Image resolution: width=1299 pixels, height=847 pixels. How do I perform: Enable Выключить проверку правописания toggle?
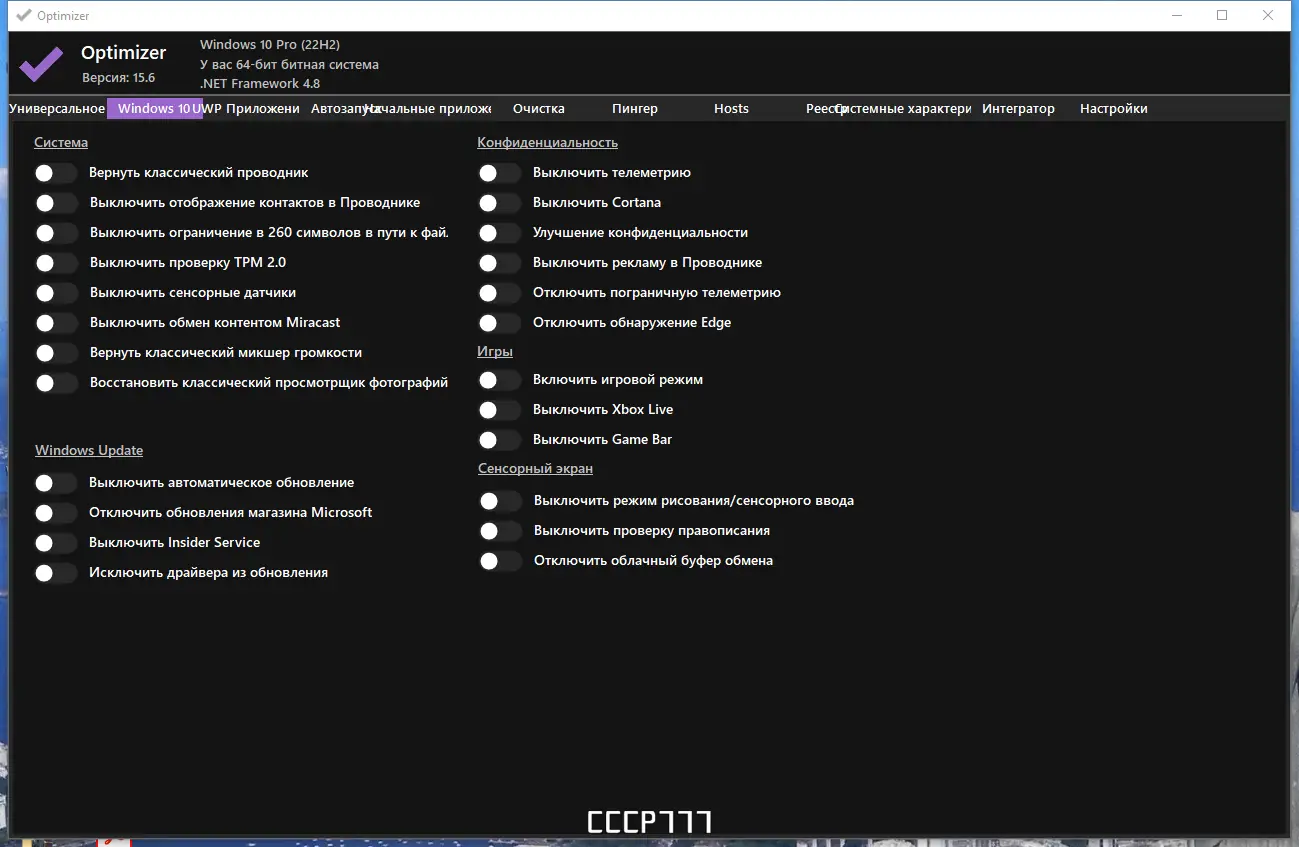(500, 531)
